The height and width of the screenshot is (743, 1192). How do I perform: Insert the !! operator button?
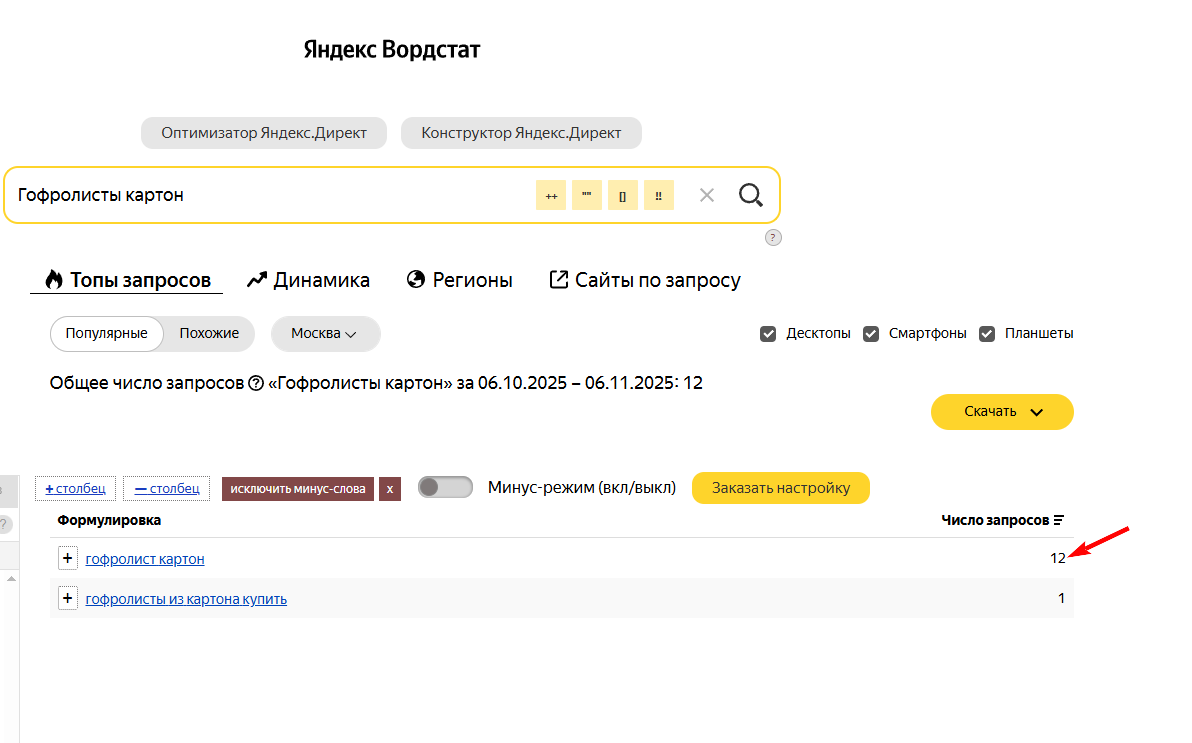point(658,195)
